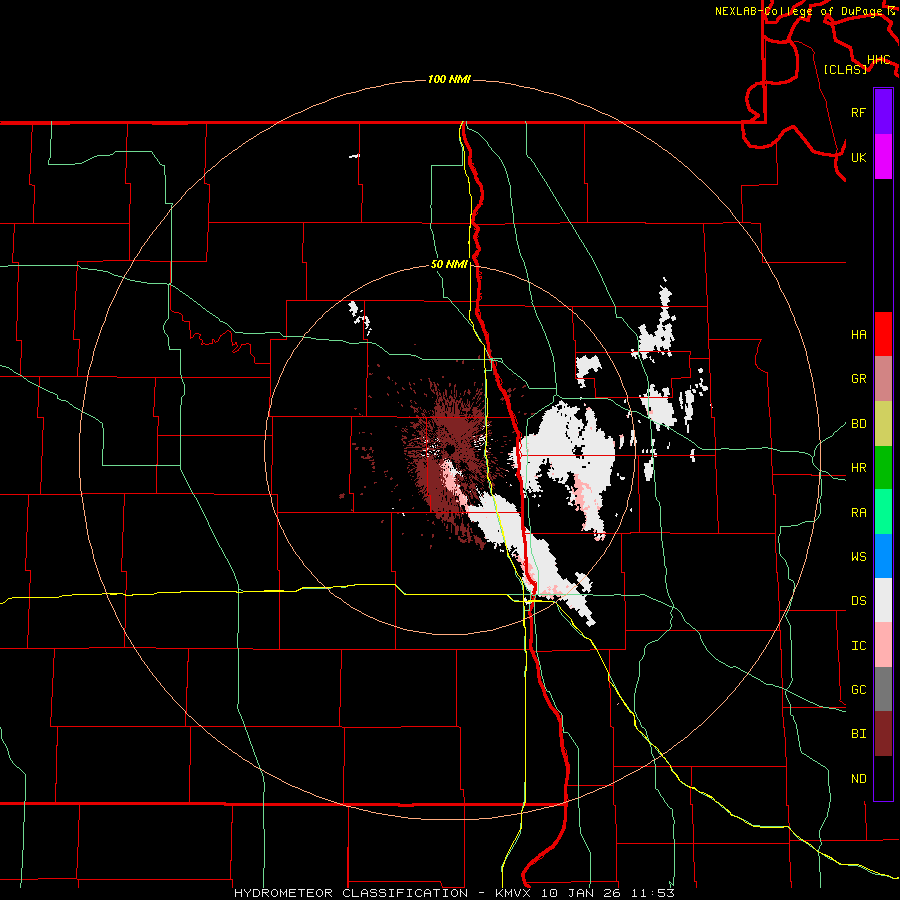
Task: Select the GR legend color block
Action: 883,378
